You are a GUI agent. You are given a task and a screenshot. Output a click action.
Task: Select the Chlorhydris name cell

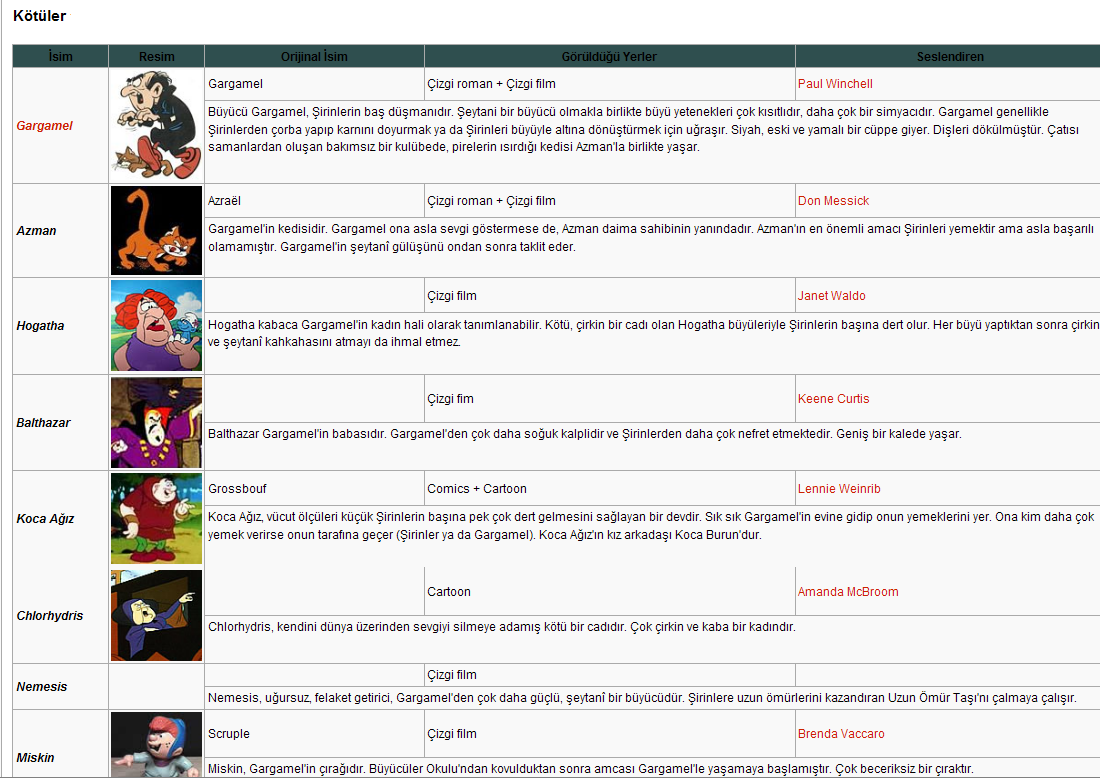(60, 615)
